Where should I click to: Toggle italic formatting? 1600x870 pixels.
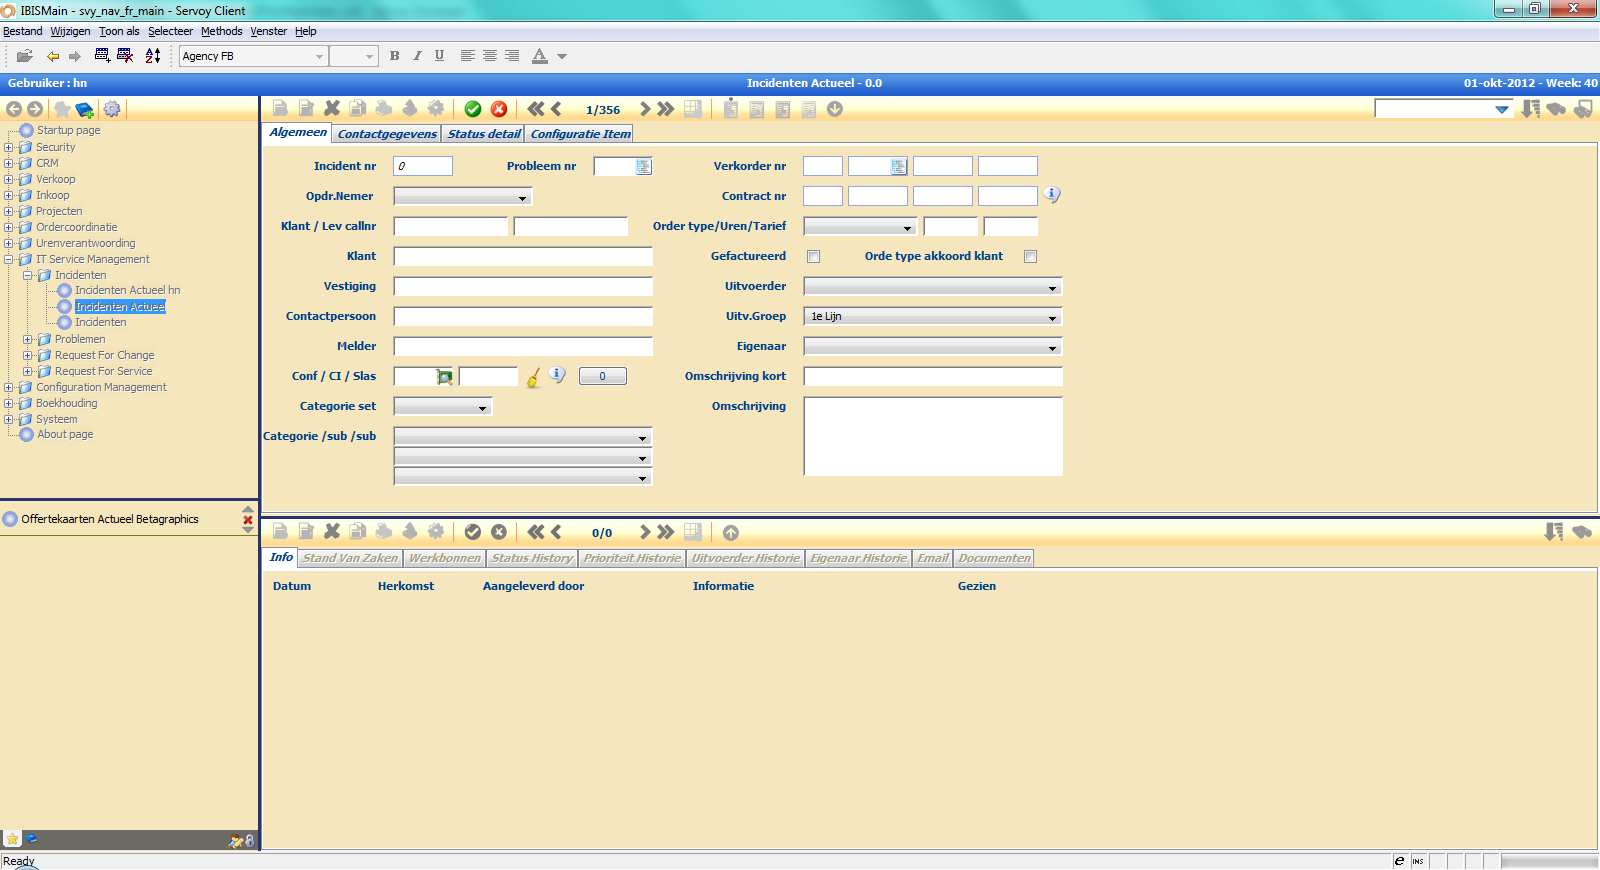point(417,56)
